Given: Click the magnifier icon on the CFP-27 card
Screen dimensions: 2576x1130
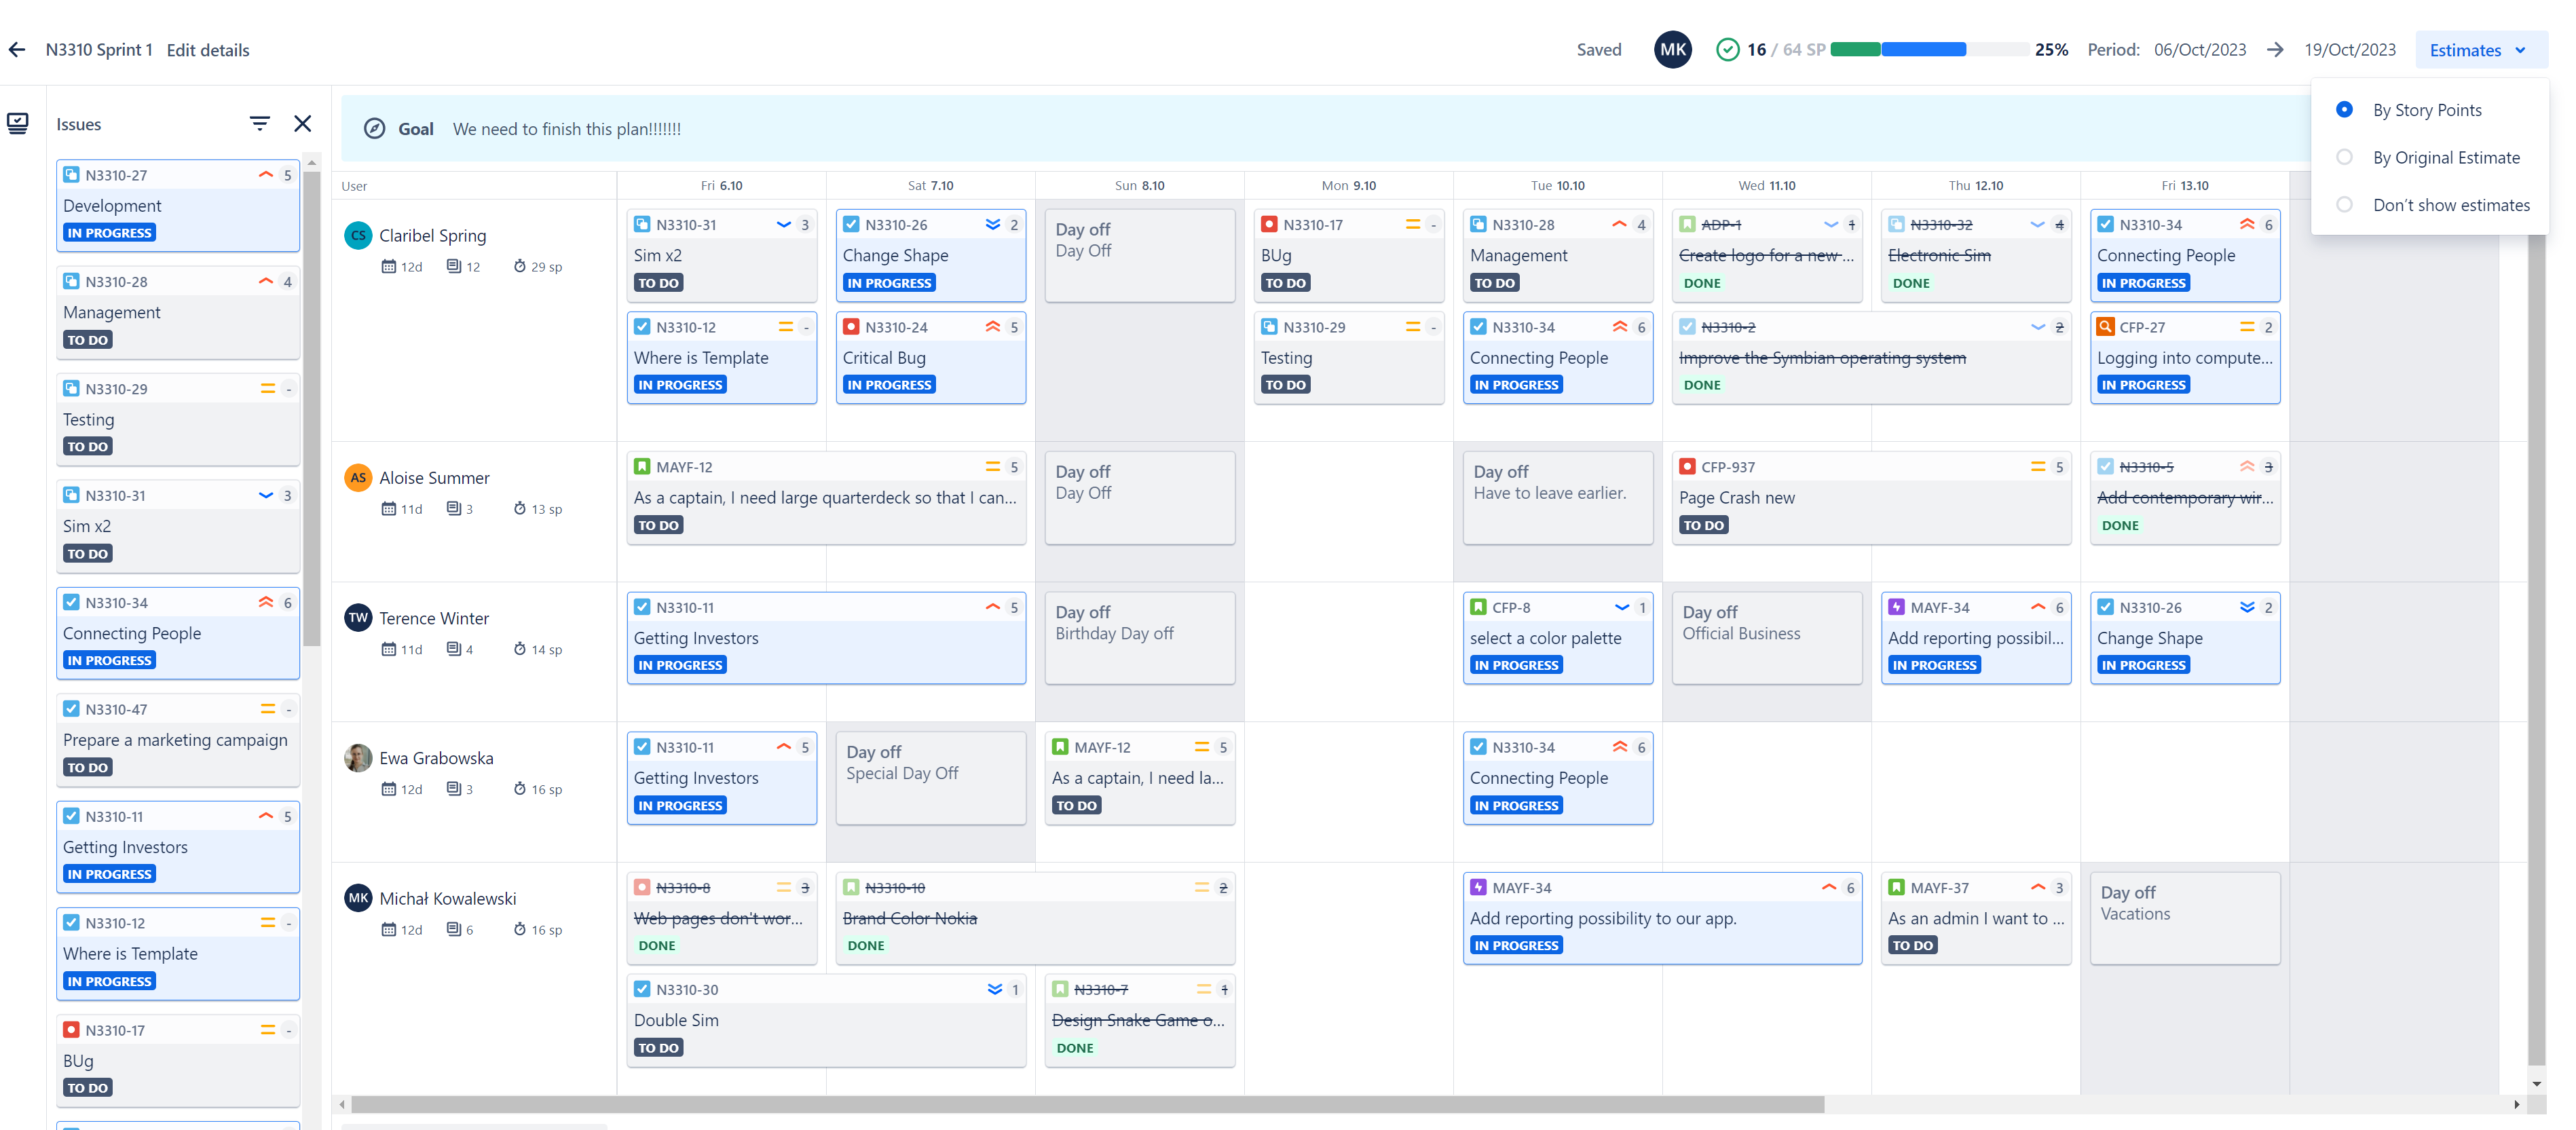Looking at the screenshot, I should (x=2106, y=326).
